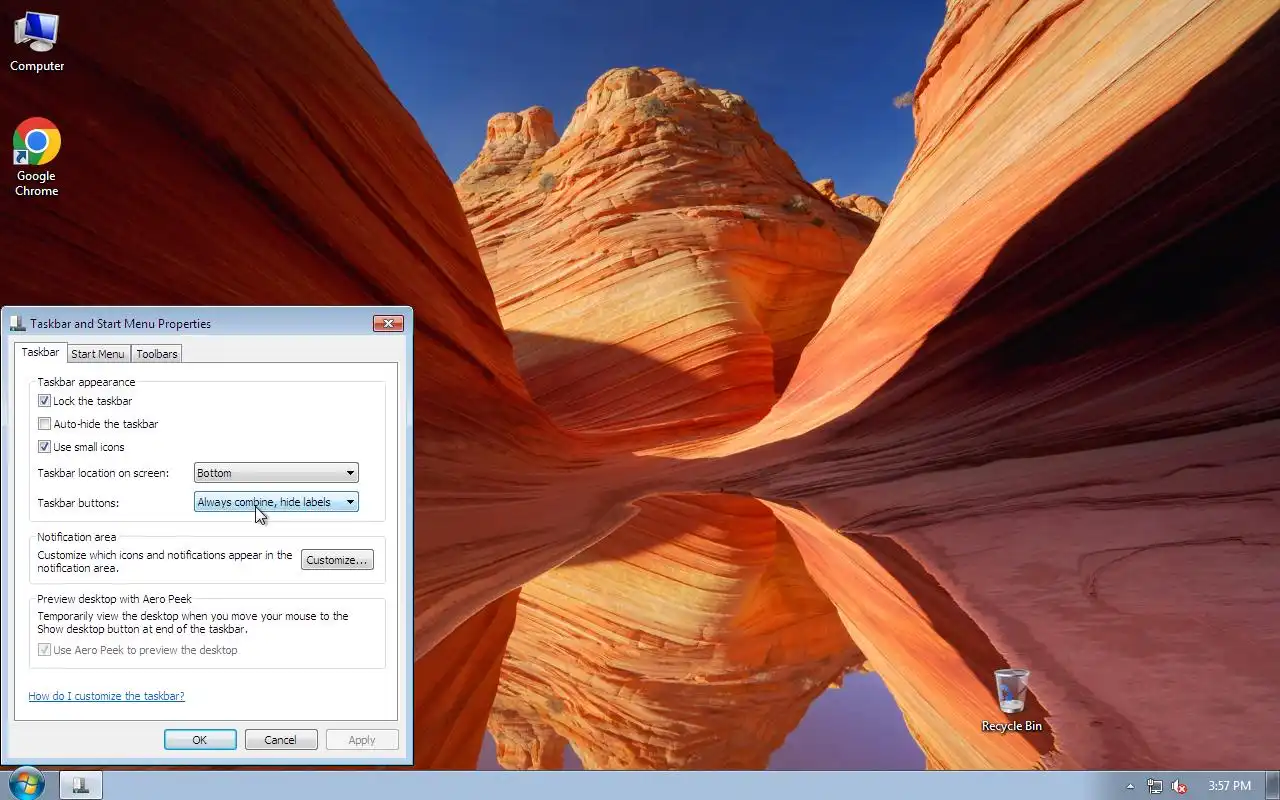This screenshot has width=1280, height=800.
Task: Click the network tray icon
Action: point(1155,786)
